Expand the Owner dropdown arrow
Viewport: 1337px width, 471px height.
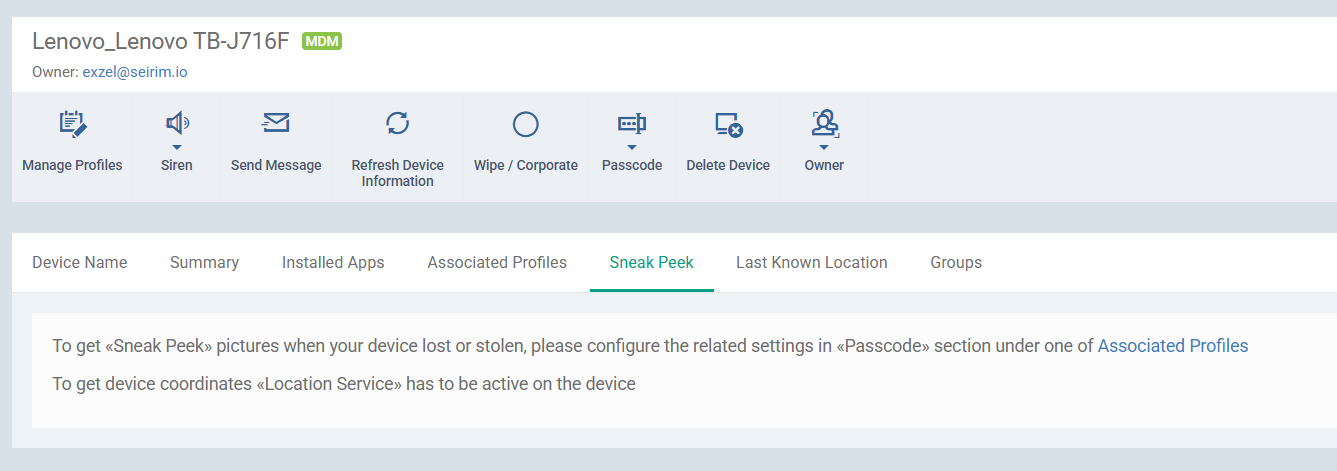coord(824,148)
